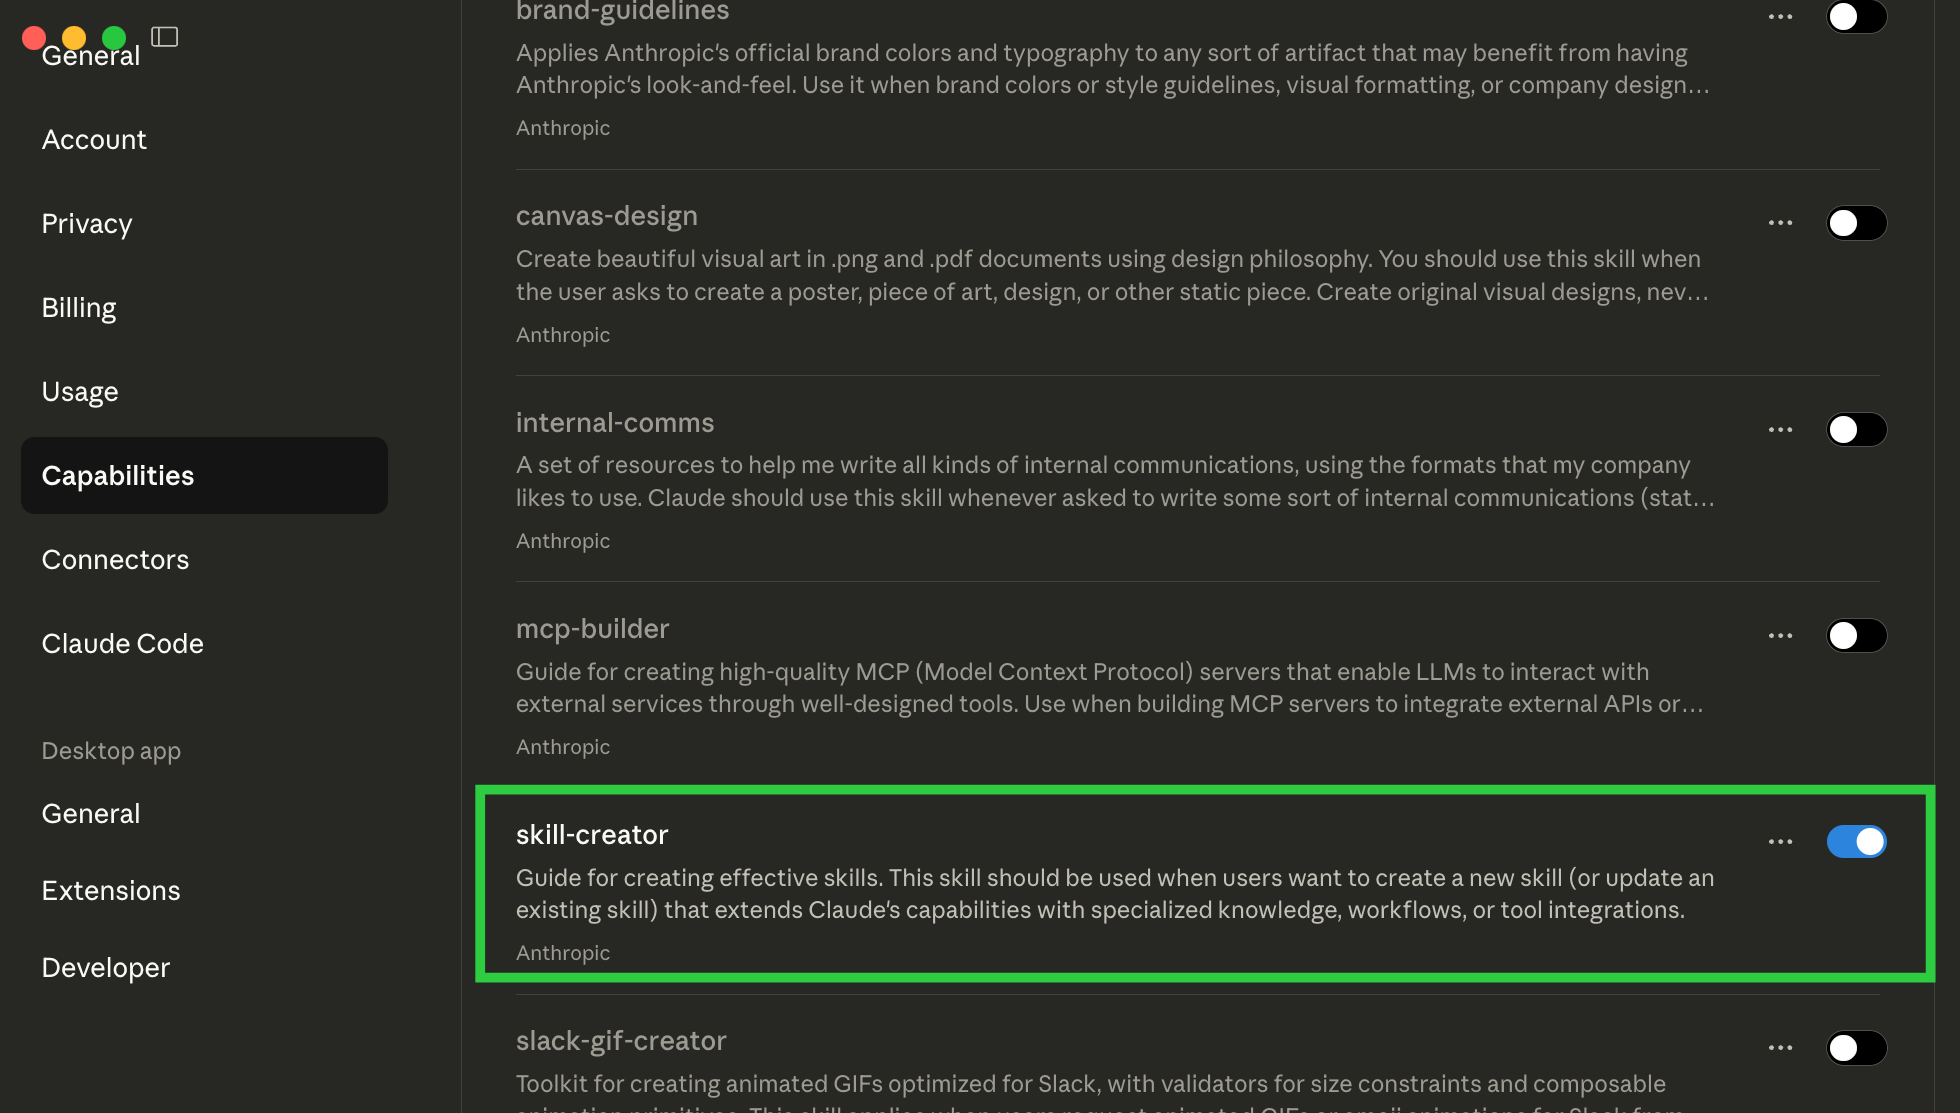Go to Privacy settings
Viewport: 1960px width, 1113px height.
[x=87, y=224]
